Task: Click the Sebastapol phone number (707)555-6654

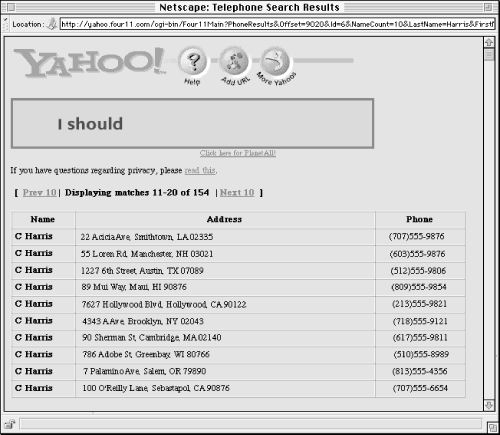Action: tap(420, 388)
